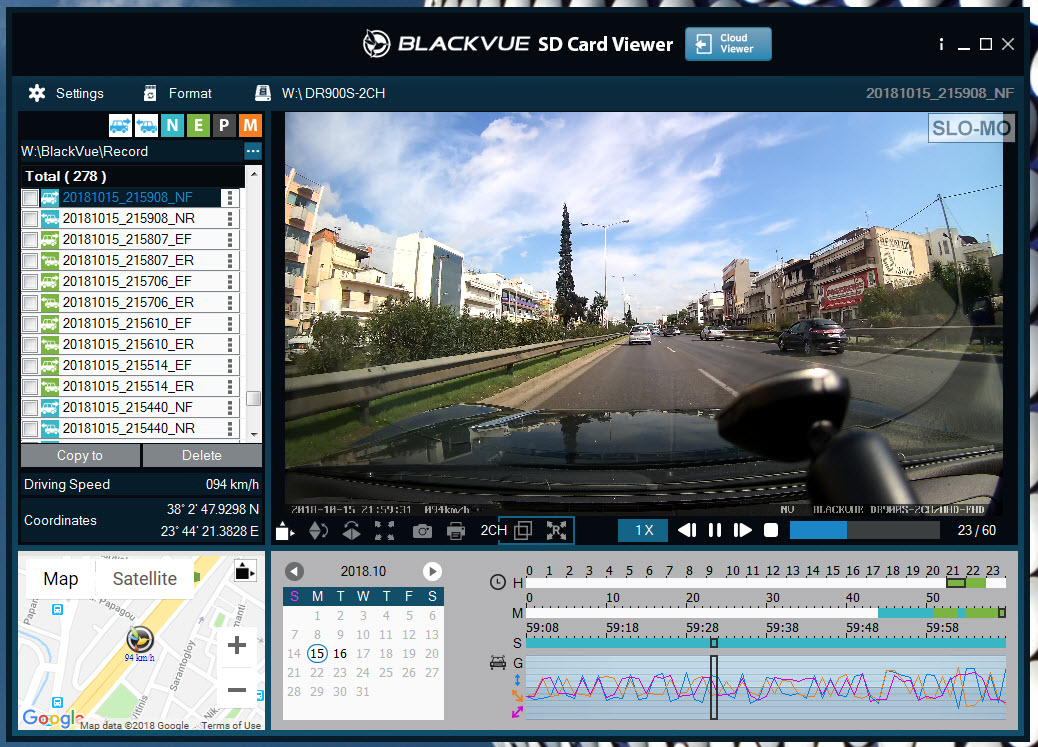This screenshot has width=1038, height=747.
Task: Zoom out on the map
Action: click(x=236, y=690)
